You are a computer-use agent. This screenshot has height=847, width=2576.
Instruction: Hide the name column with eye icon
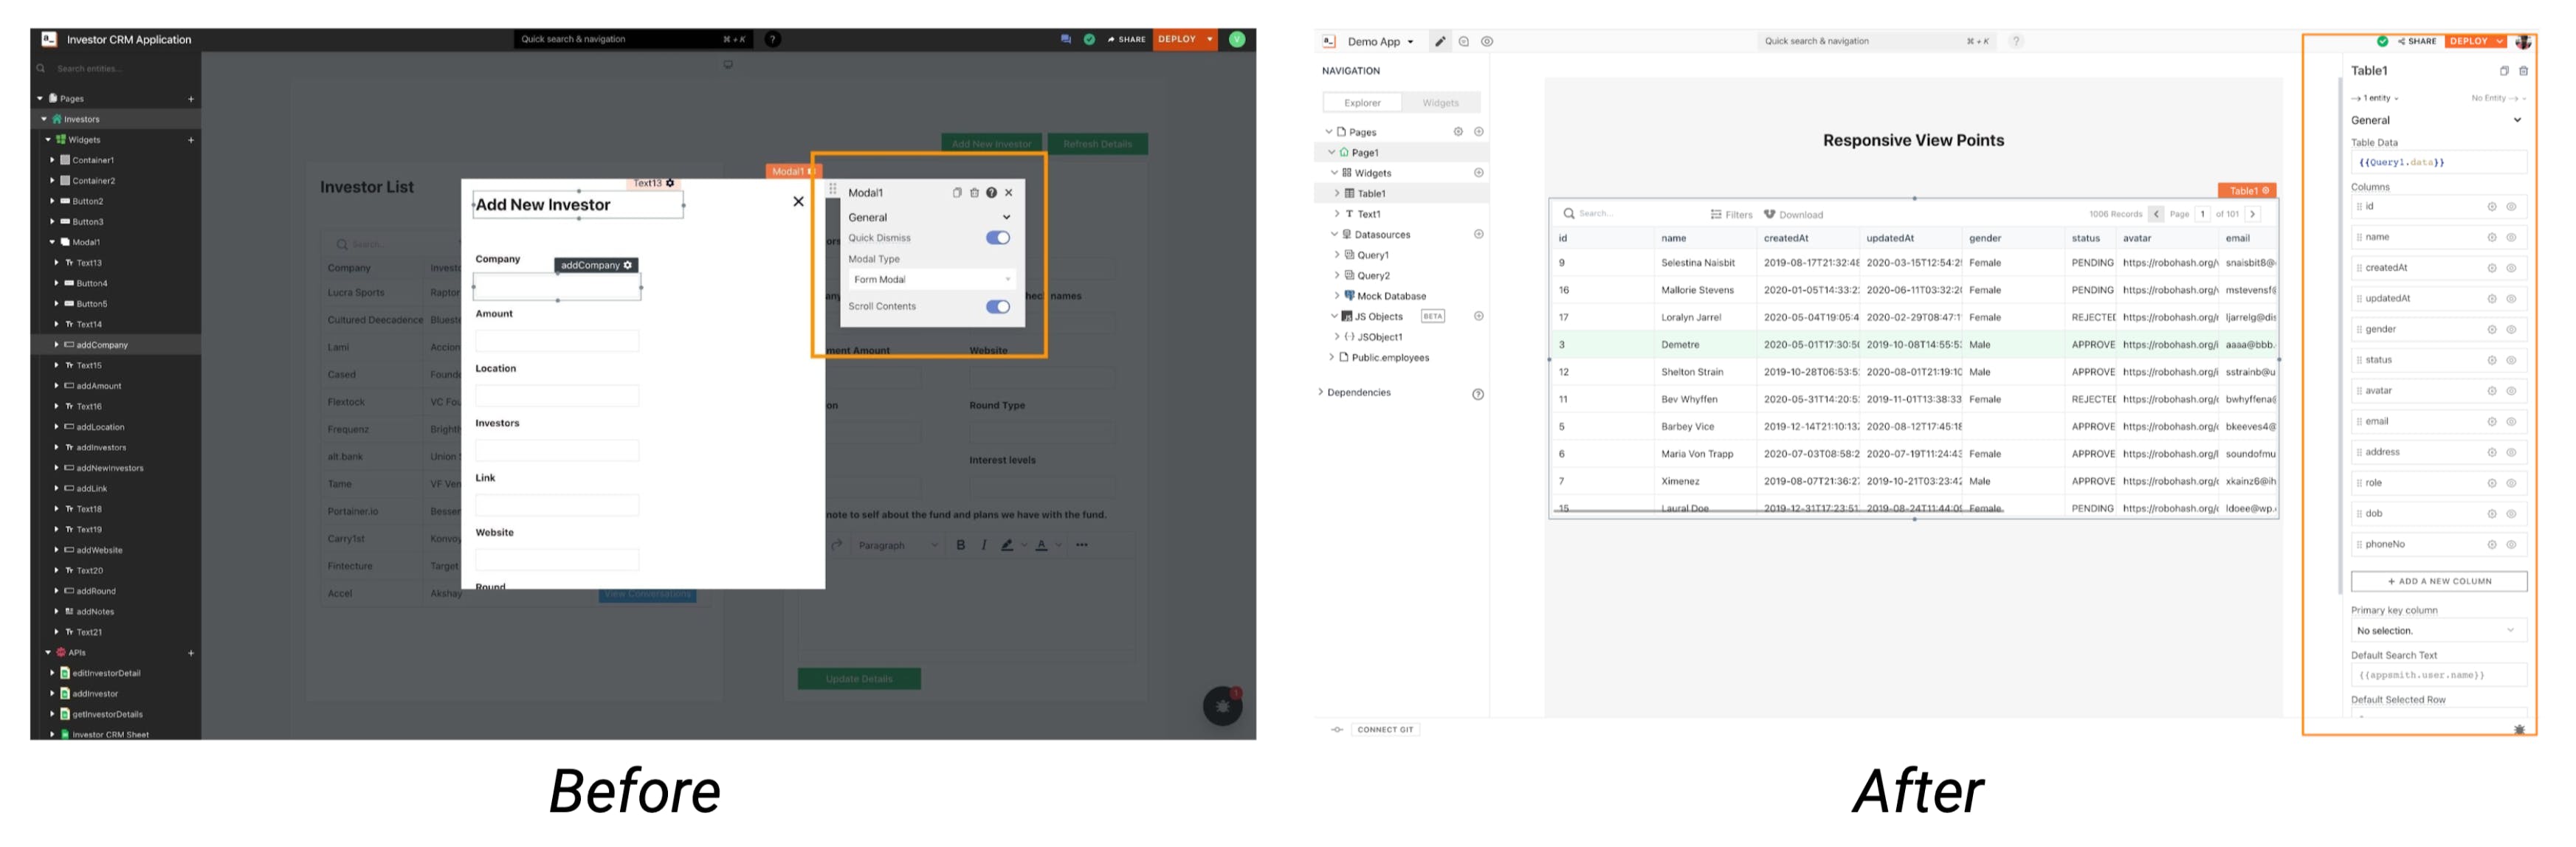click(2511, 238)
